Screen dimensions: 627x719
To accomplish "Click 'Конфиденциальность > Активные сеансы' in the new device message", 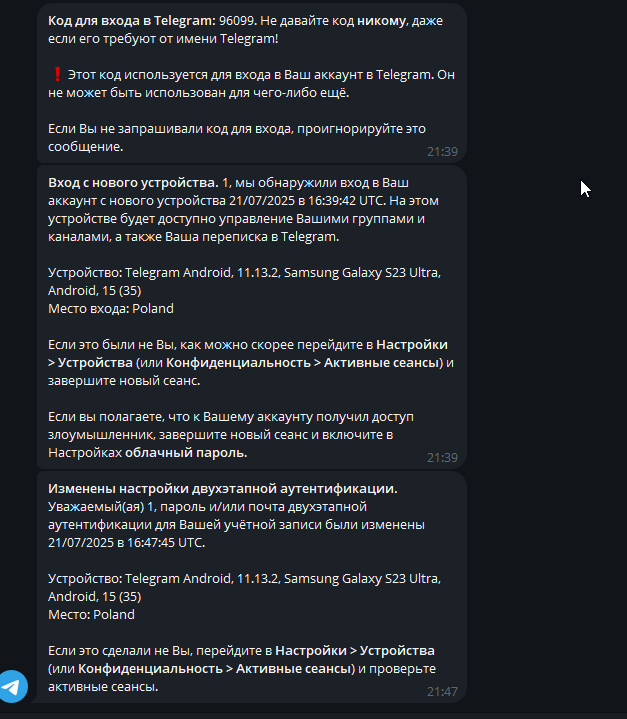I will pos(303,363).
